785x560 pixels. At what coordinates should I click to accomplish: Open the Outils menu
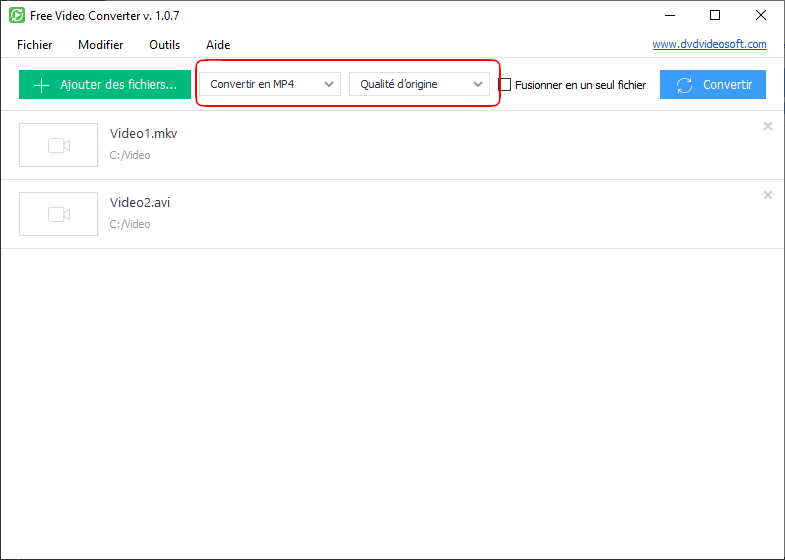[165, 45]
